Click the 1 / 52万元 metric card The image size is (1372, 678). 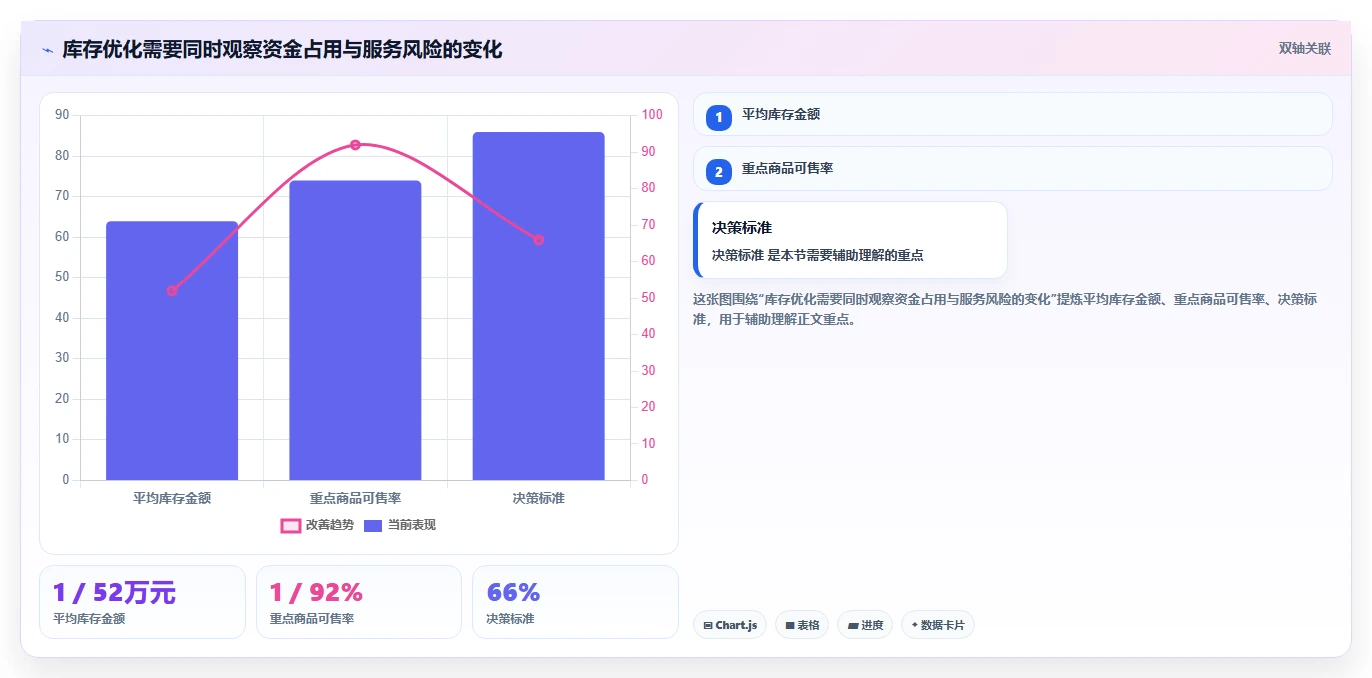click(142, 602)
